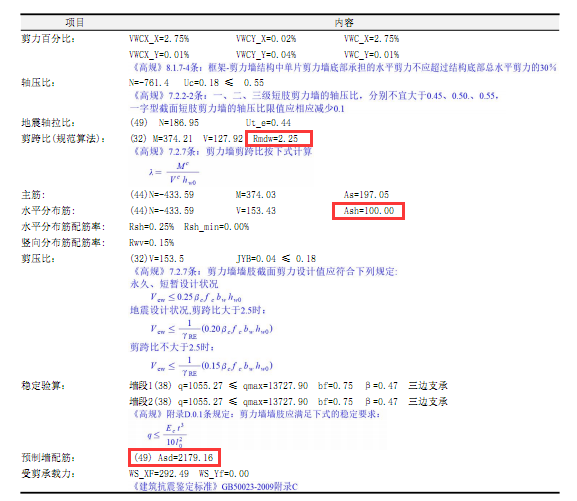Click the 墙段1(38) entry
Image resolution: width=577 pixels, height=501 pixels.
pyautogui.click(x=150, y=386)
